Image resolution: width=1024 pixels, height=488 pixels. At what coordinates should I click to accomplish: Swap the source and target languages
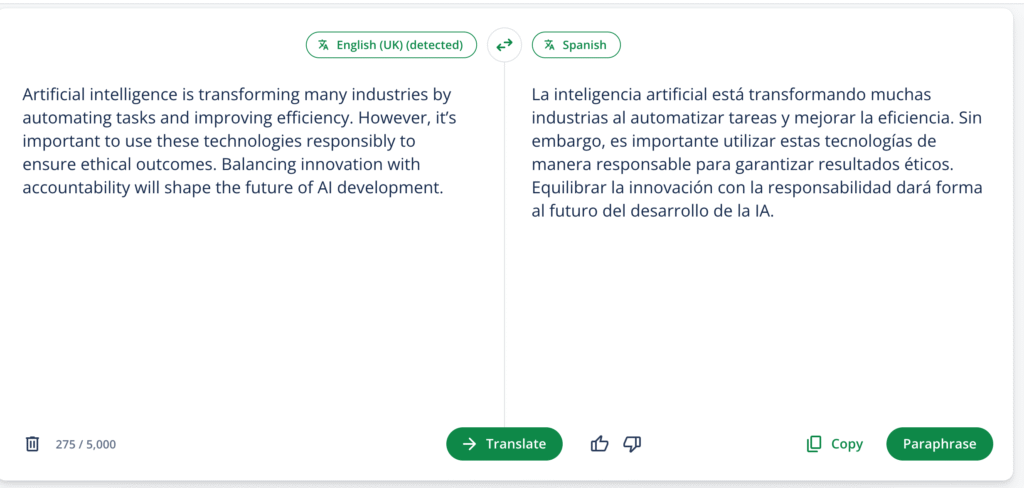(504, 45)
